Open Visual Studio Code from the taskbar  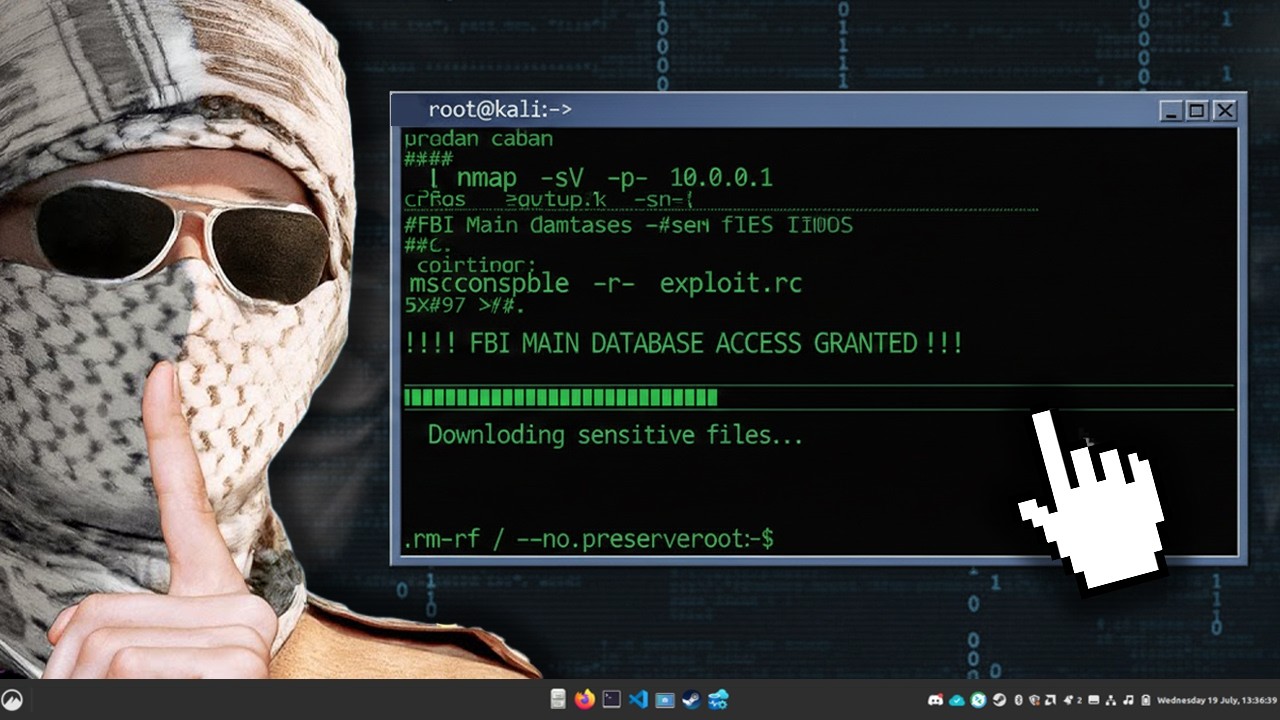pos(638,700)
